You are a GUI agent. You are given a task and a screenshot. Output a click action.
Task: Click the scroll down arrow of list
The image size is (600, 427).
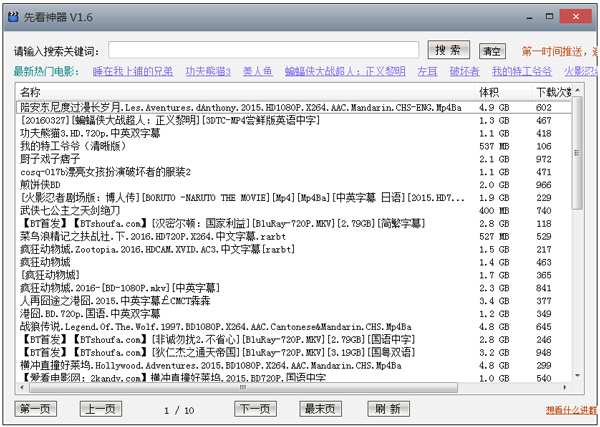click(577, 376)
